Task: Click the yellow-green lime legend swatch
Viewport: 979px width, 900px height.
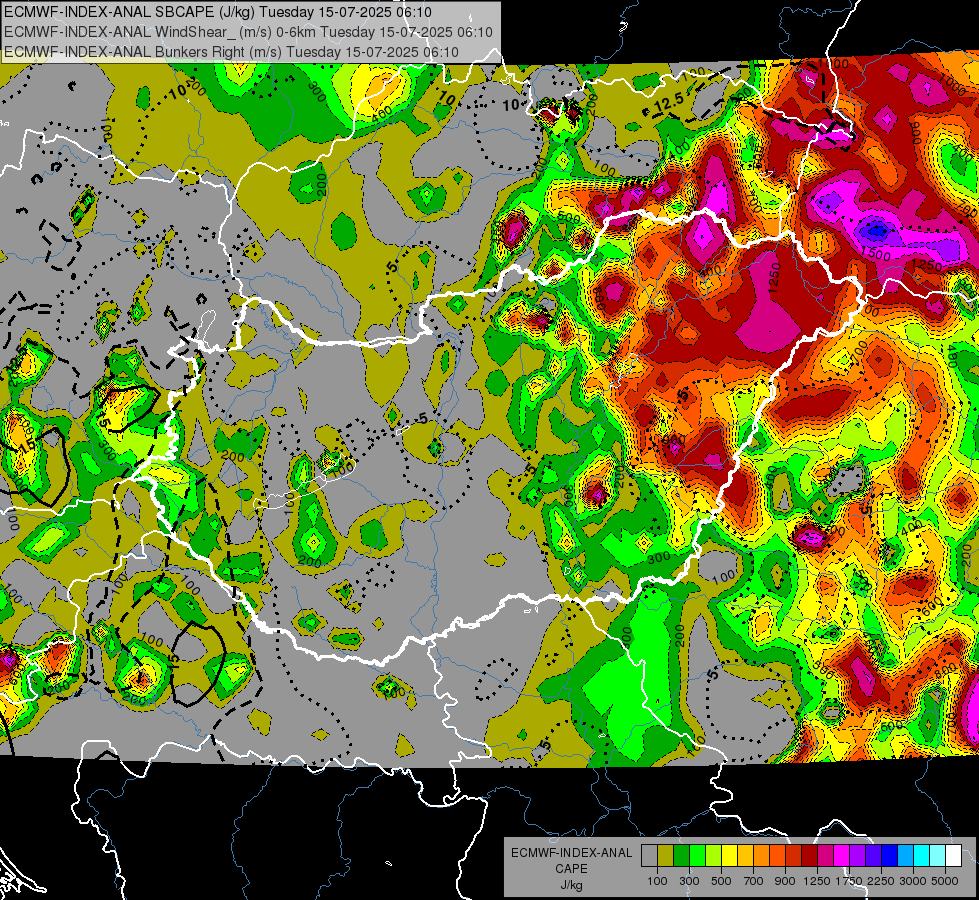Action: (x=714, y=856)
